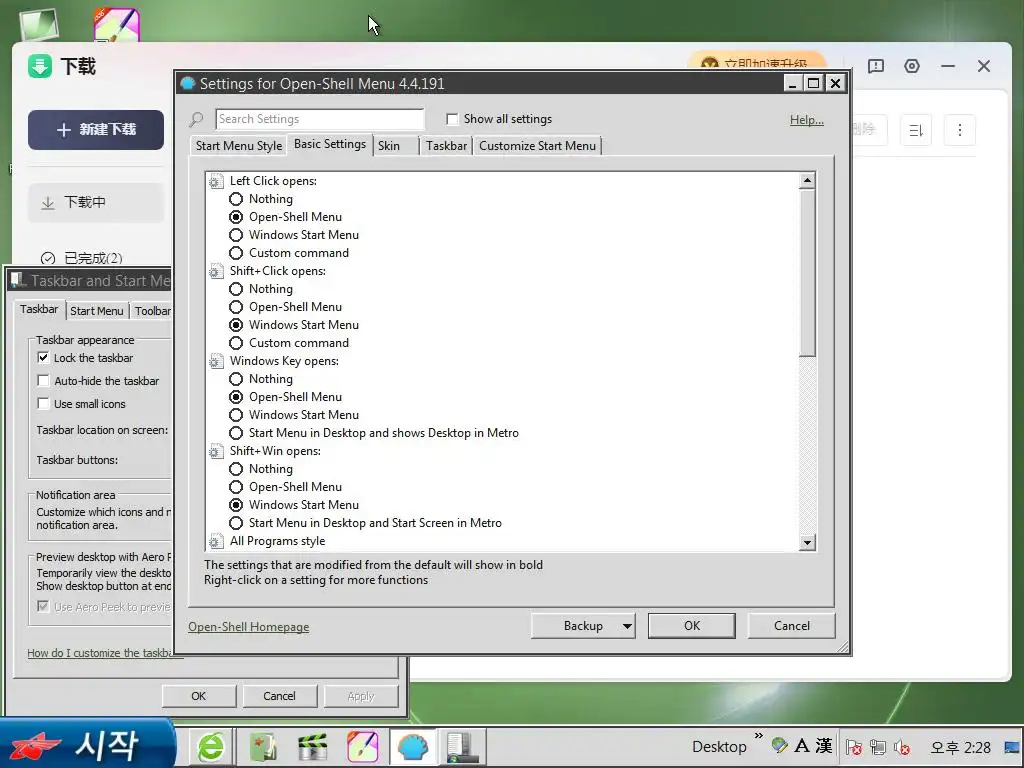The image size is (1024, 768).
Task: Click the settings list scrollbar thumb
Action: pyautogui.click(x=807, y=273)
